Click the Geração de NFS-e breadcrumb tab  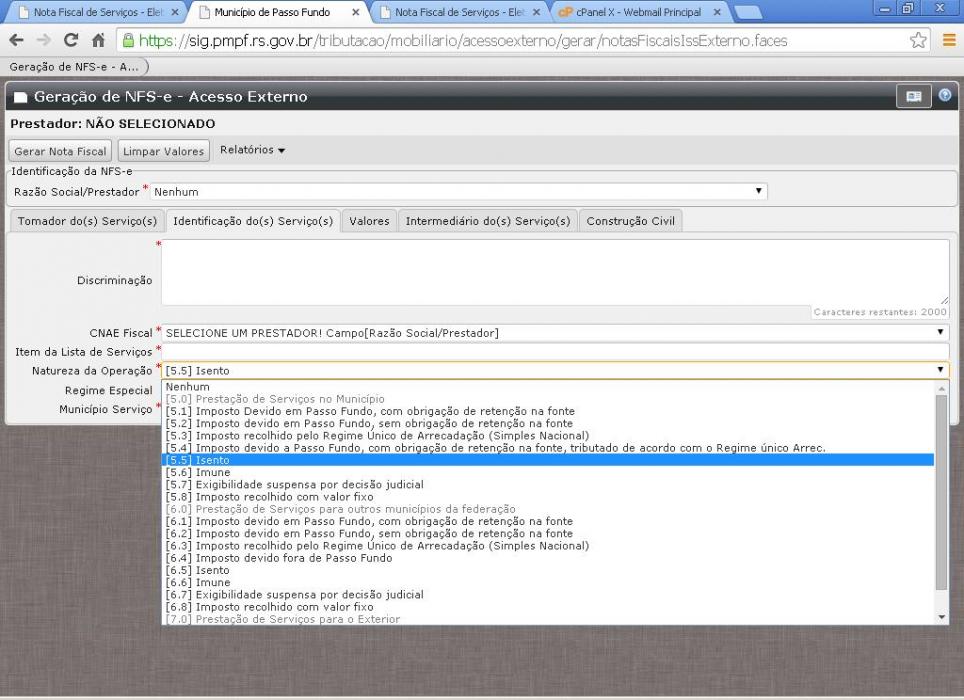click(x=76, y=66)
